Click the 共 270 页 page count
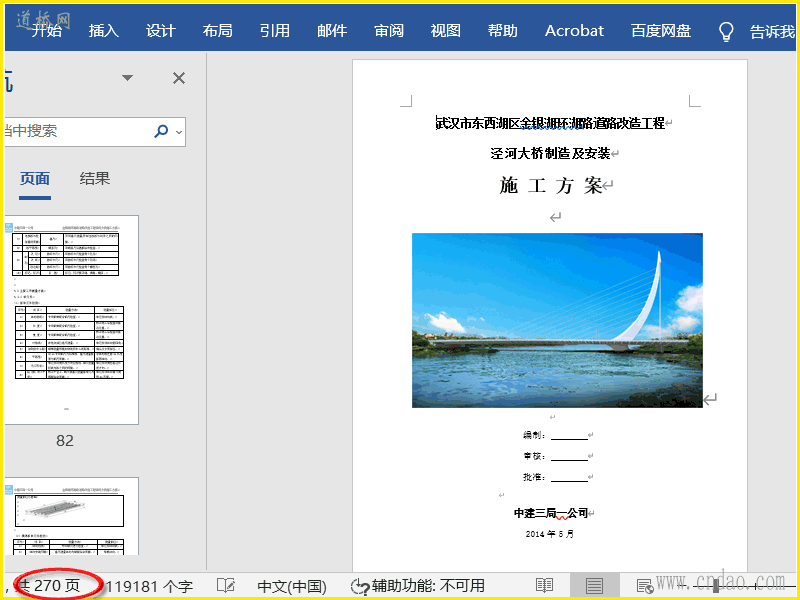Image resolution: width=800 pixels, height=600 pixels. point(49,586)
